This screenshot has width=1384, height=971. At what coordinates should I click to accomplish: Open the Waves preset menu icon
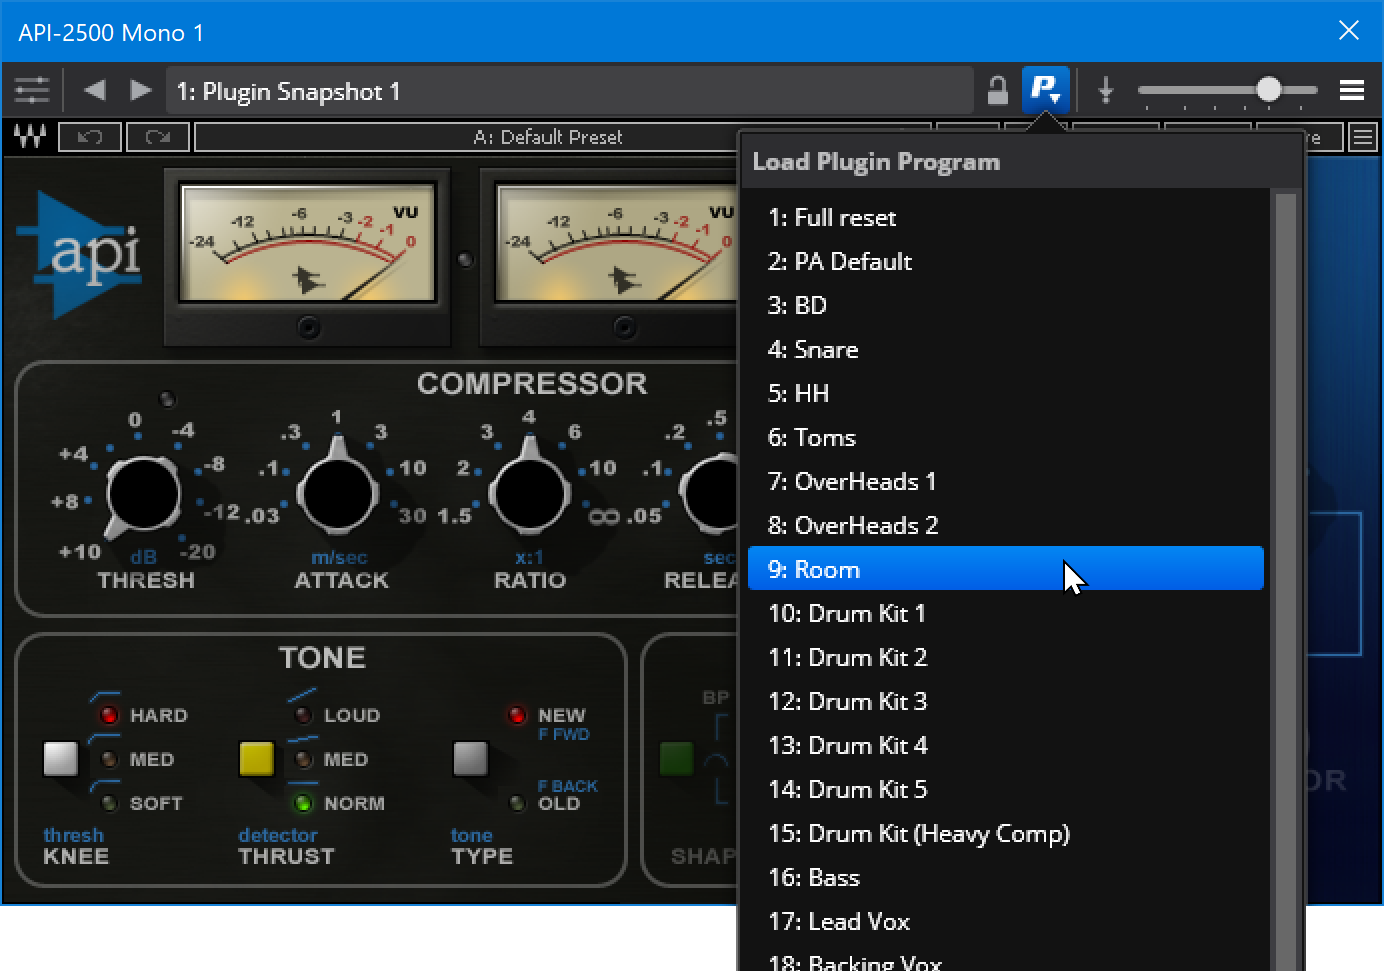(1363, 137)
